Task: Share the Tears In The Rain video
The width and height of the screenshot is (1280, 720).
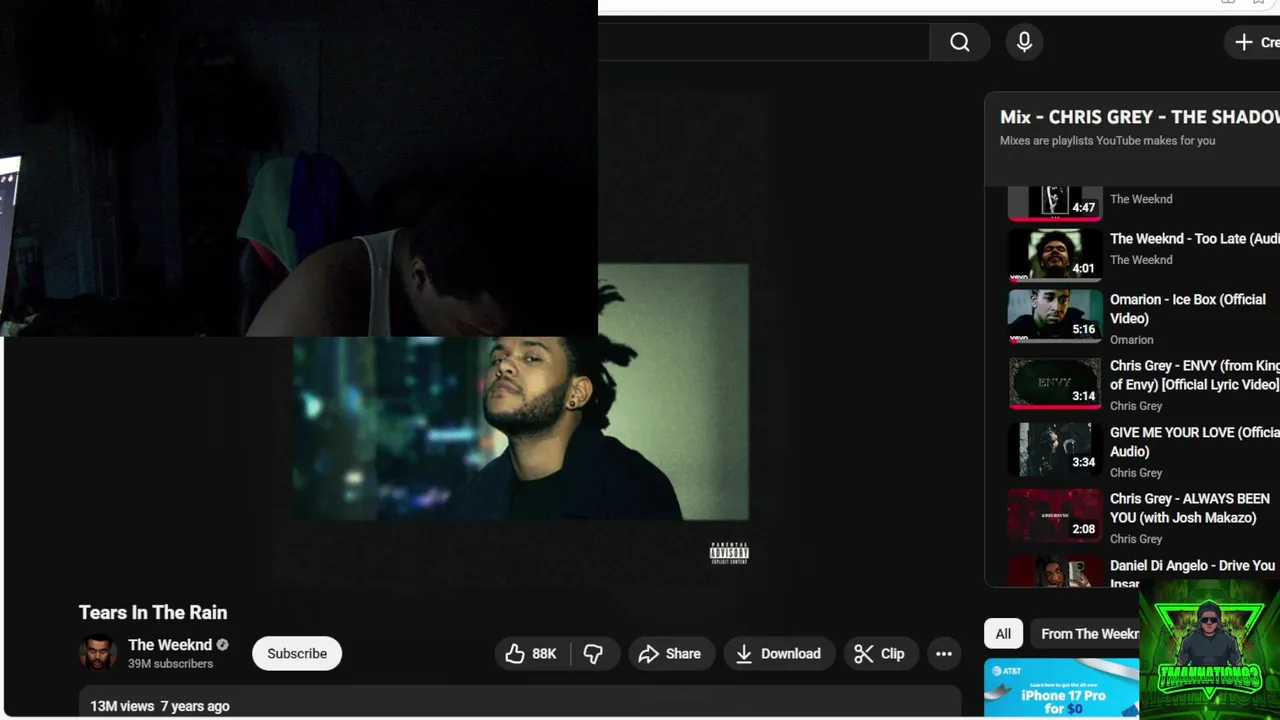Action: tap(672, 654)
